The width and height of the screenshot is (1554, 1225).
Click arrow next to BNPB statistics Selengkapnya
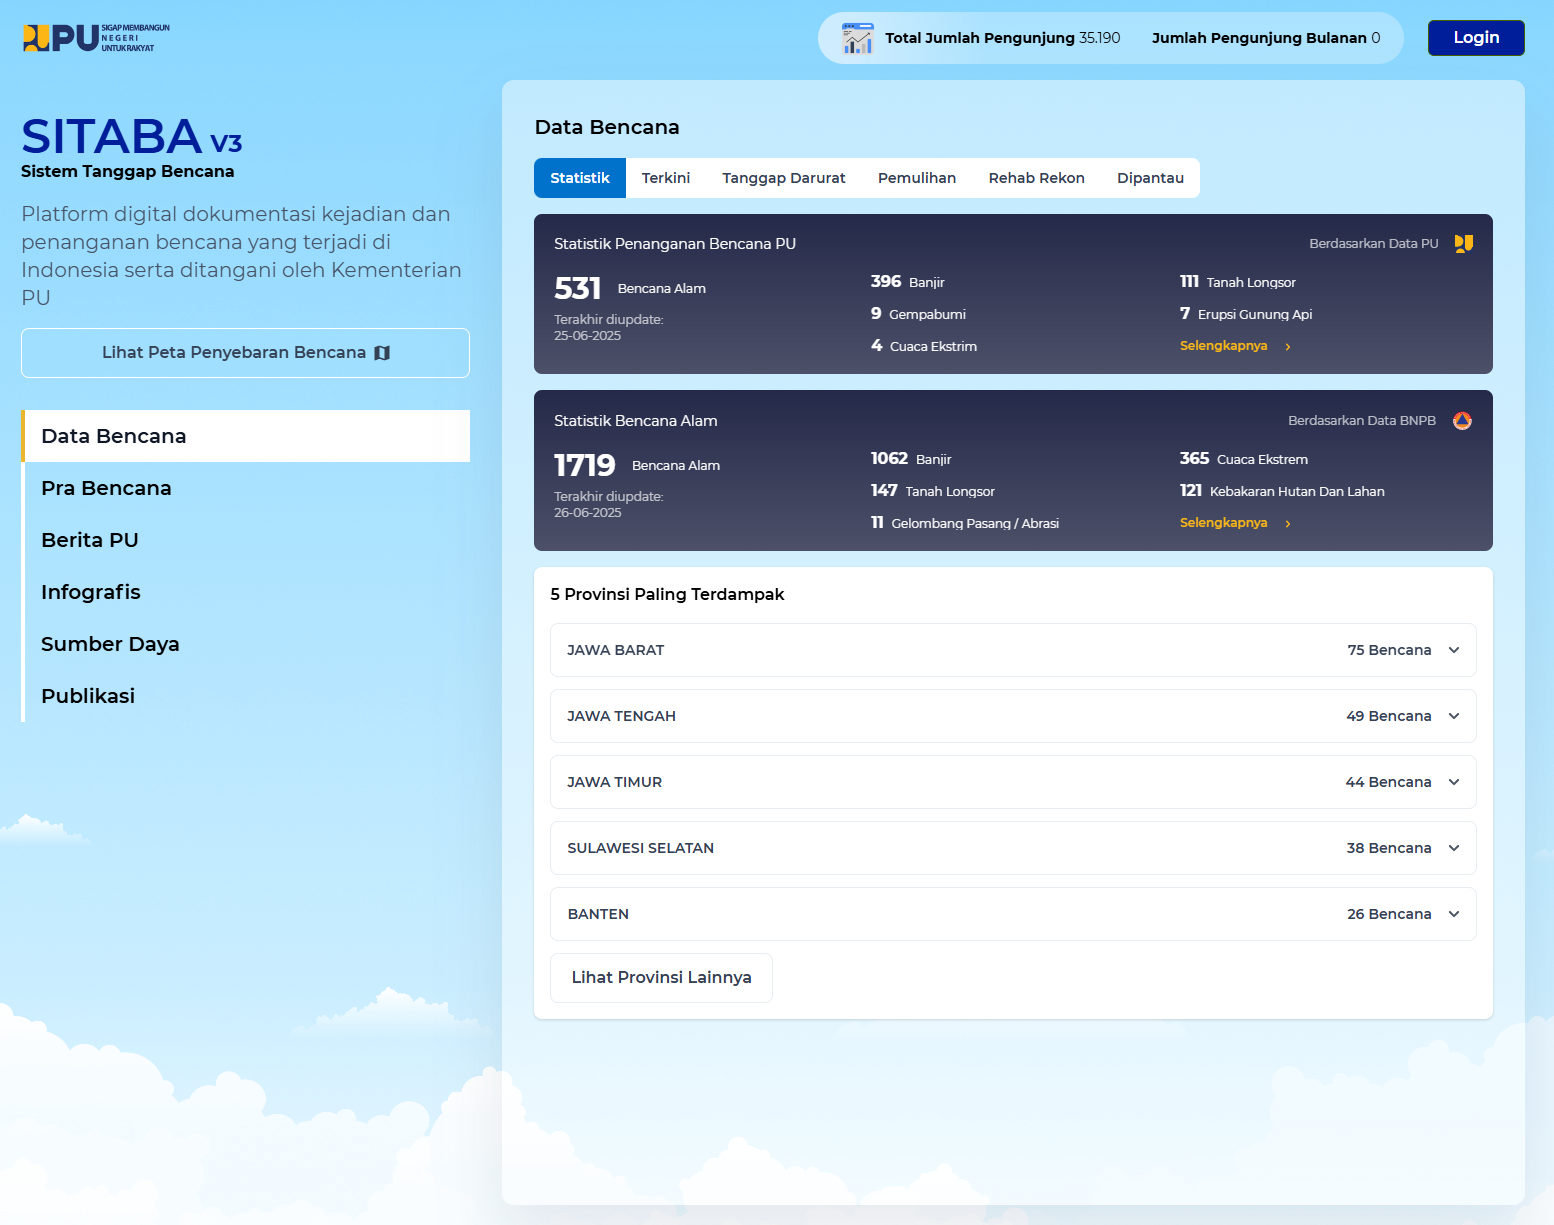point(1288,524)
